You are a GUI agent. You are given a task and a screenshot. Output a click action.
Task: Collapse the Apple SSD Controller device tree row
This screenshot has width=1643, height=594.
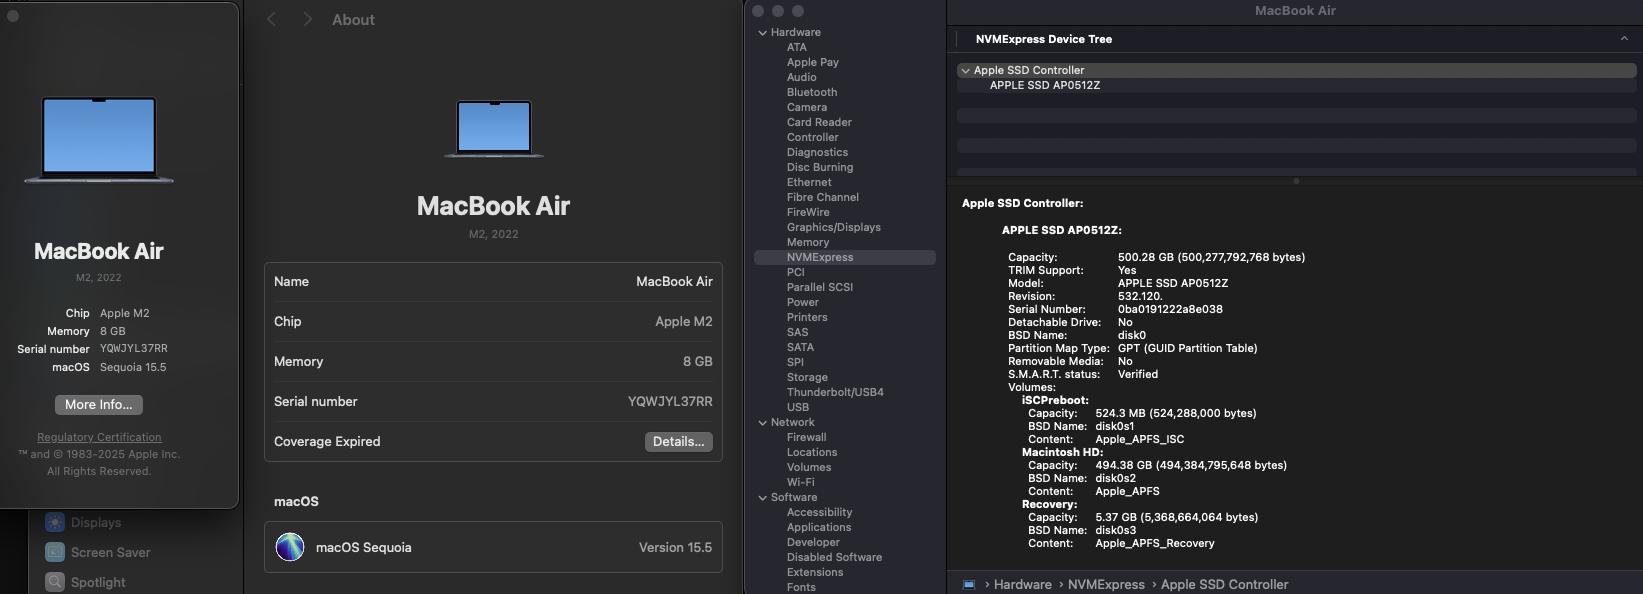[x=965, y=70]
